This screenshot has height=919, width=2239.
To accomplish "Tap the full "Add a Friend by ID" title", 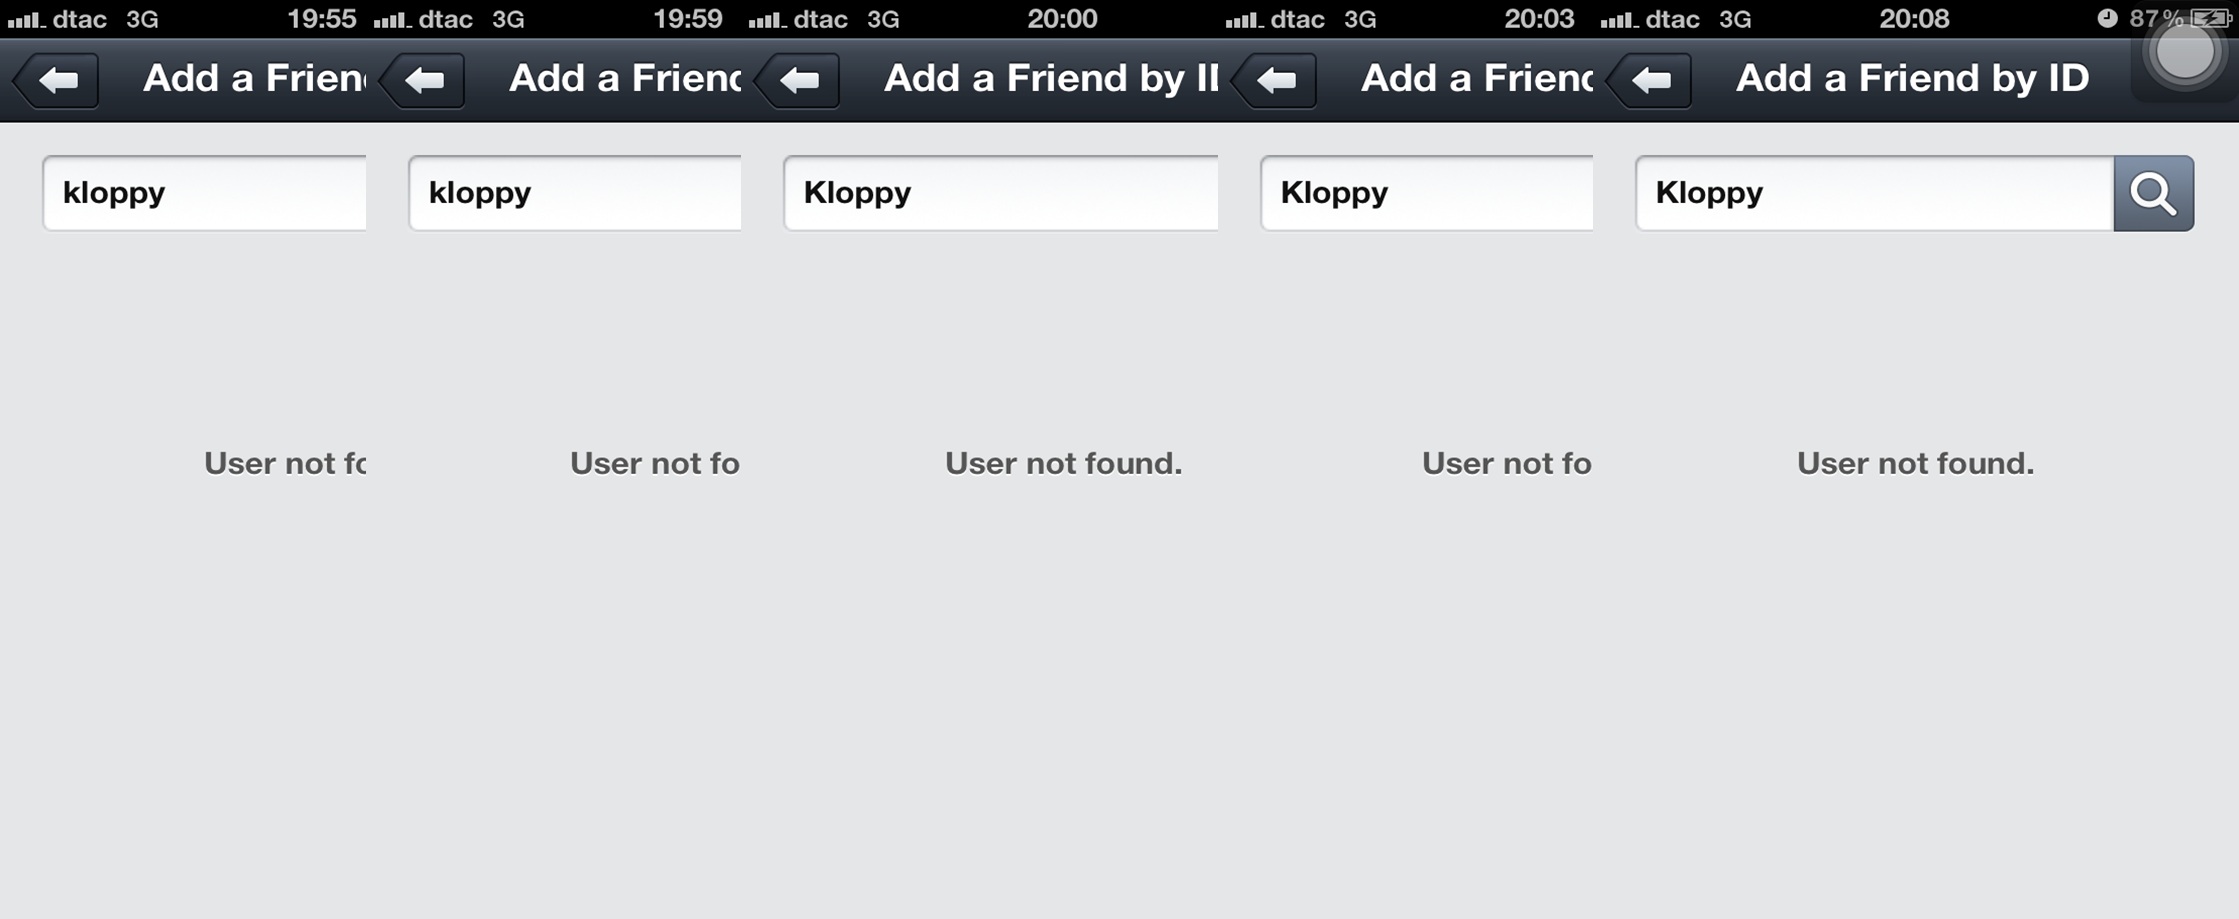I will (x=1912, y=78).
